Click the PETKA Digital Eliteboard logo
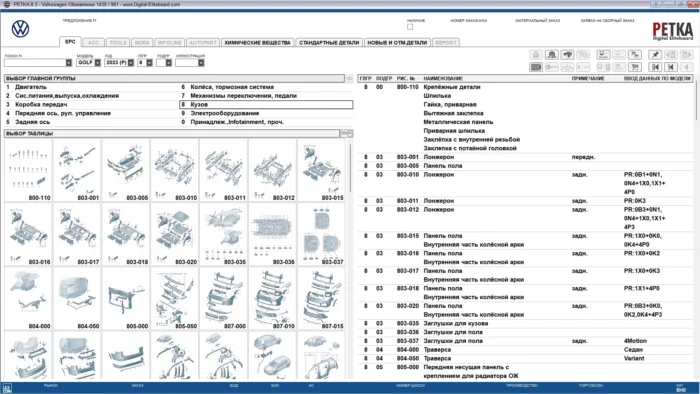The height and width of the screenshot is (394, 700). point(672,31)
